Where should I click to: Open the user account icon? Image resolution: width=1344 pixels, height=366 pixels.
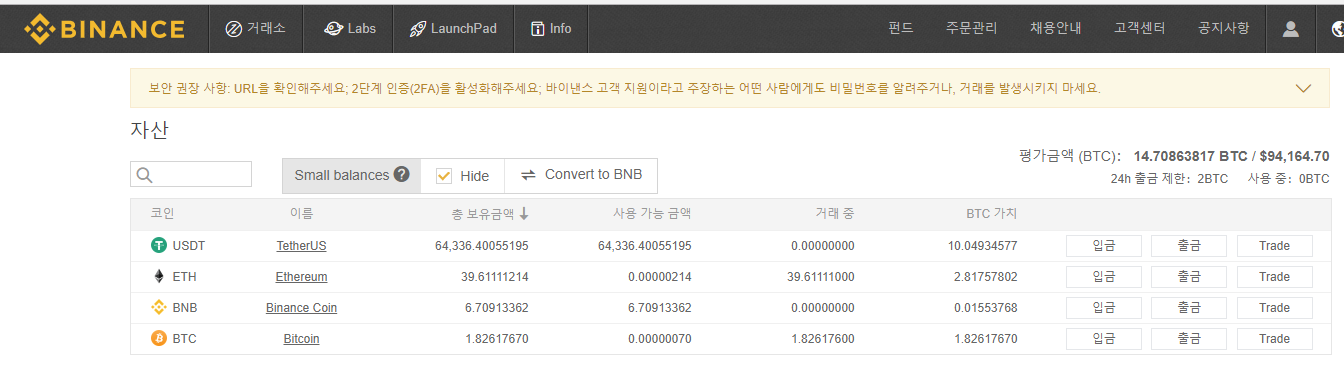click(1290, 29)
